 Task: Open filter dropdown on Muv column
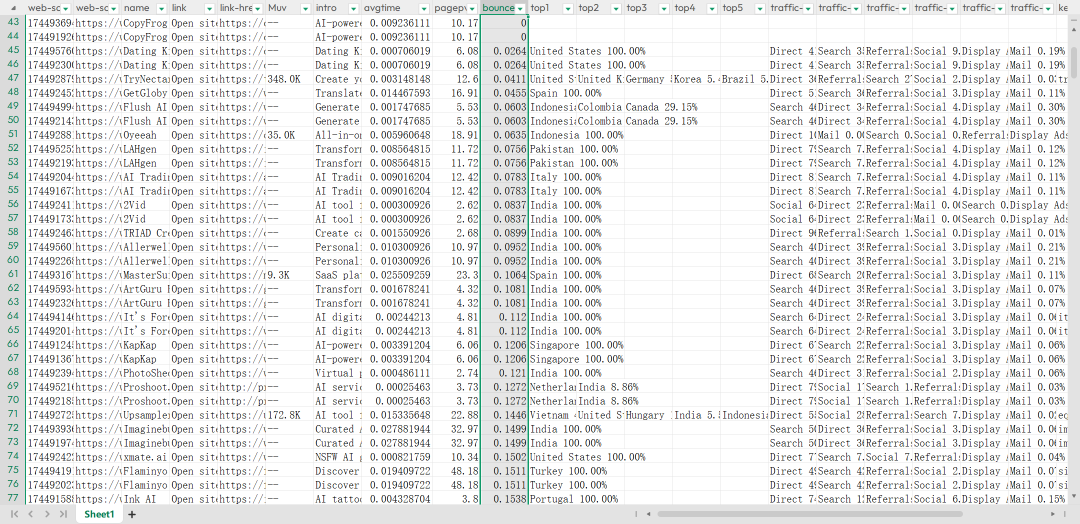305,9
